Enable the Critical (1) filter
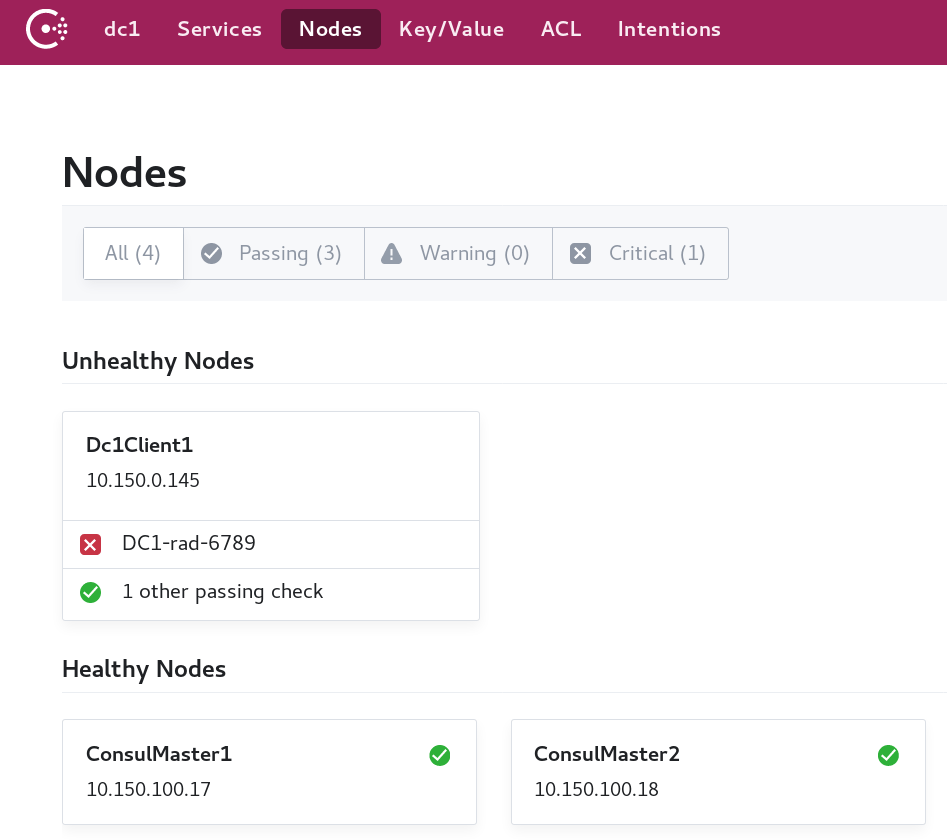Viewport: 947px width, 840px height. click(x=640, y=253)
